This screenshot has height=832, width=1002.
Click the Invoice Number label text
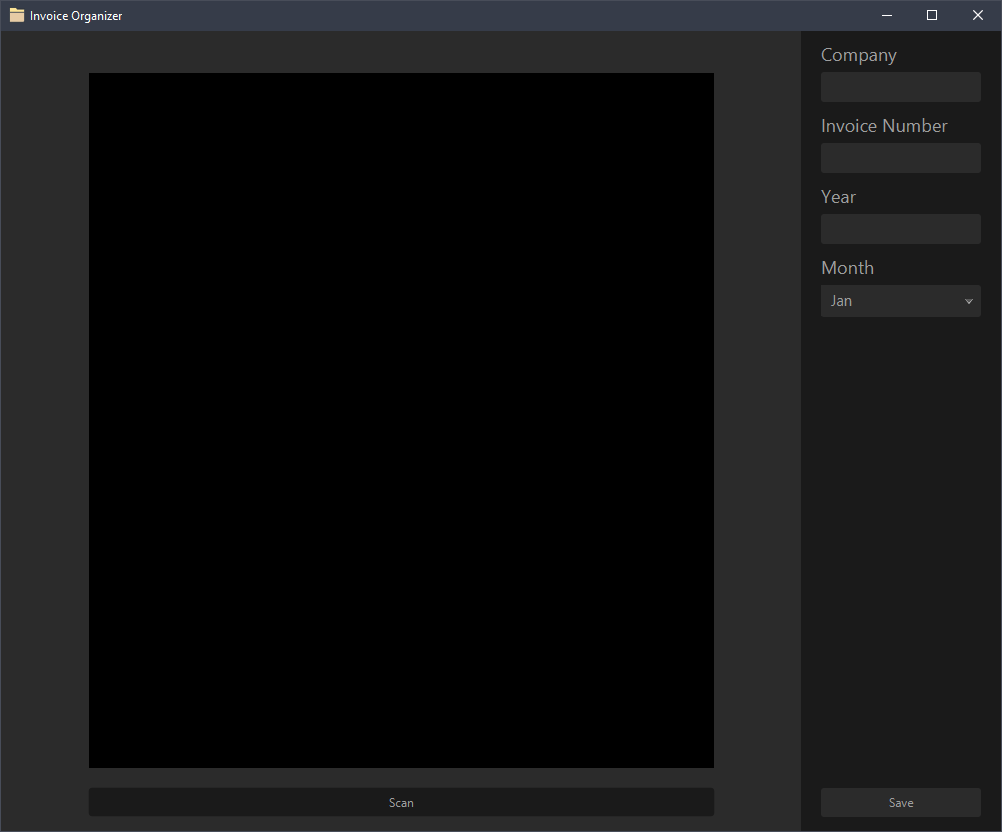[884, 126]
